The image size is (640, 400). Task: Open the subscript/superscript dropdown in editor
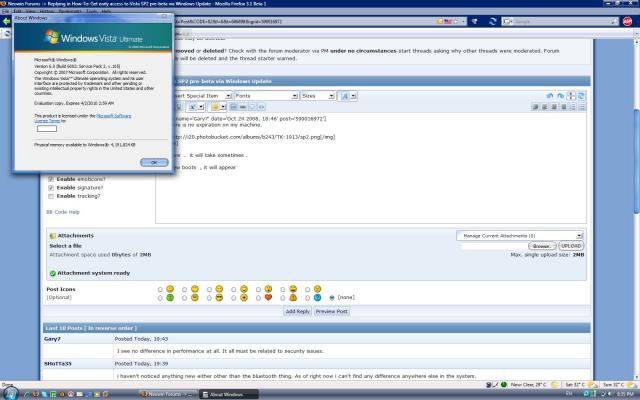coord(201,107)
